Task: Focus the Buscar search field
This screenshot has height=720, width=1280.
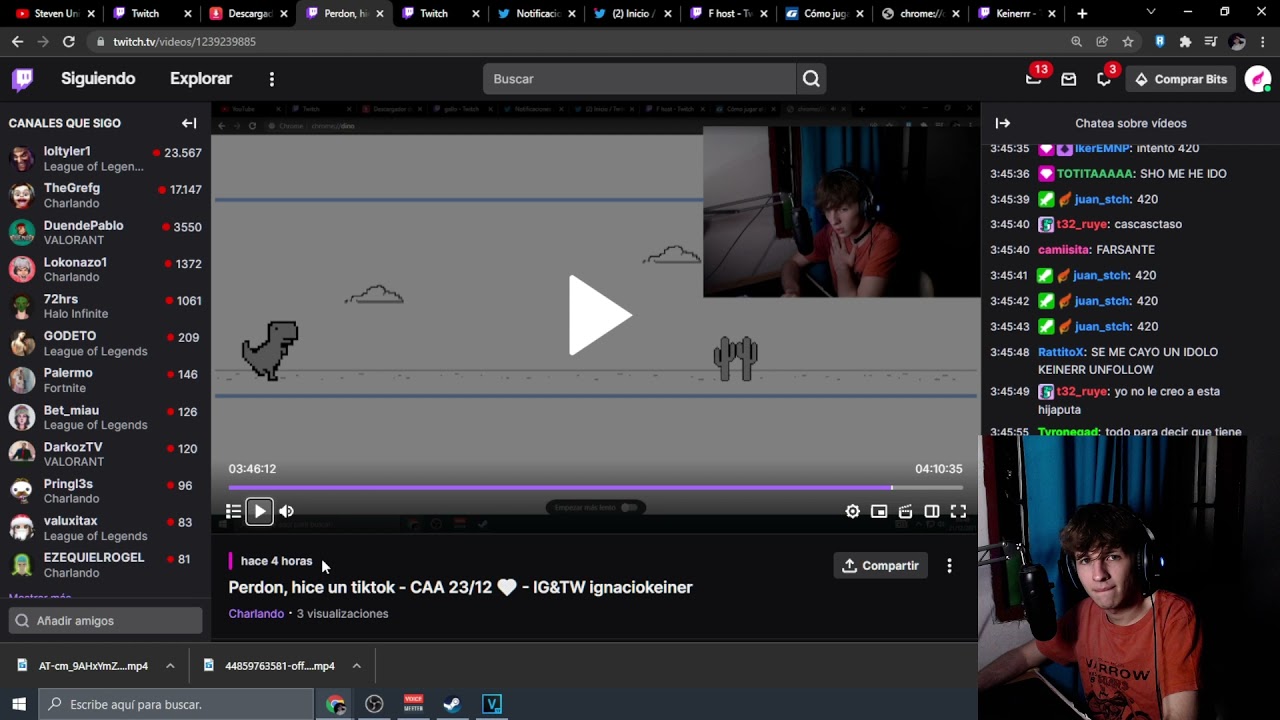Action: [x=639, y=79]
